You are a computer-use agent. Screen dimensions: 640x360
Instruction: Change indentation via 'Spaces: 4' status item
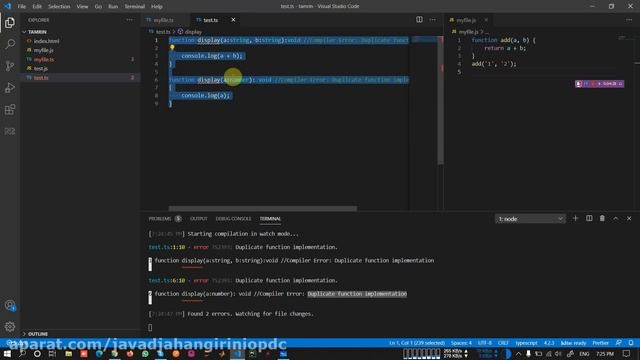pyautogui.click(x=461, y=343)
